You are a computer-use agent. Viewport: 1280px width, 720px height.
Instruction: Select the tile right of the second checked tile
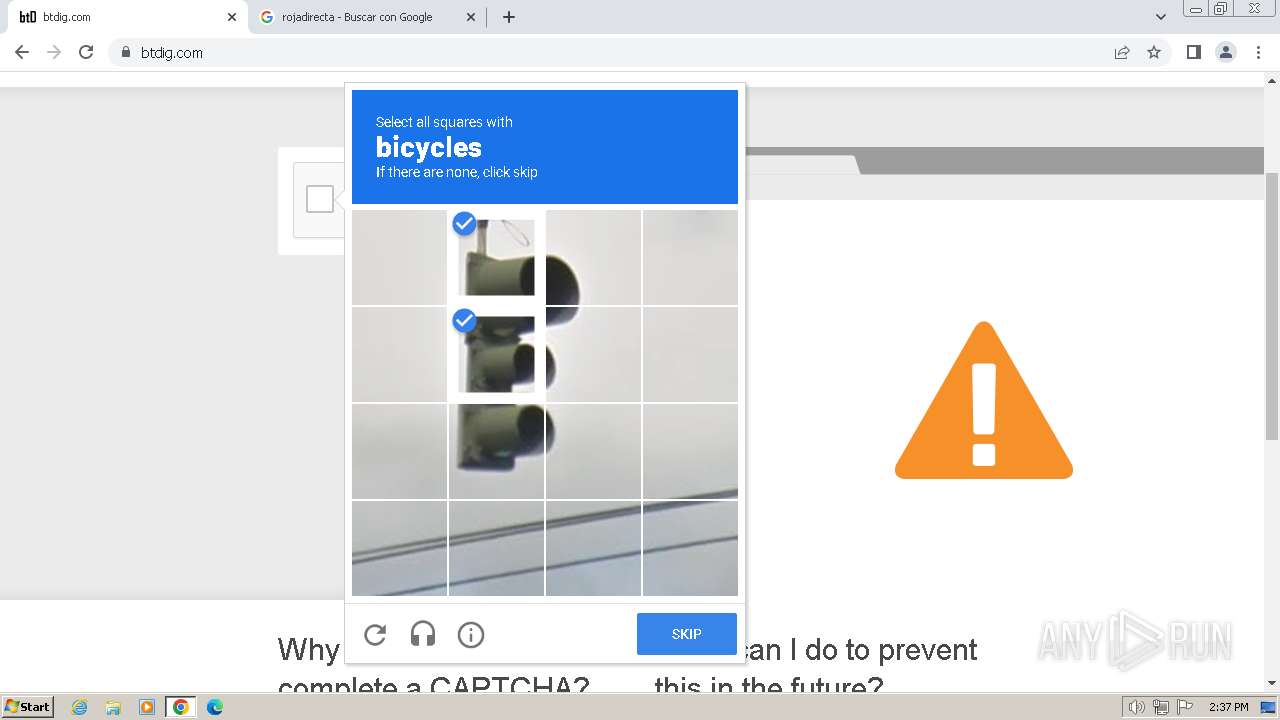tap(593, 354)
